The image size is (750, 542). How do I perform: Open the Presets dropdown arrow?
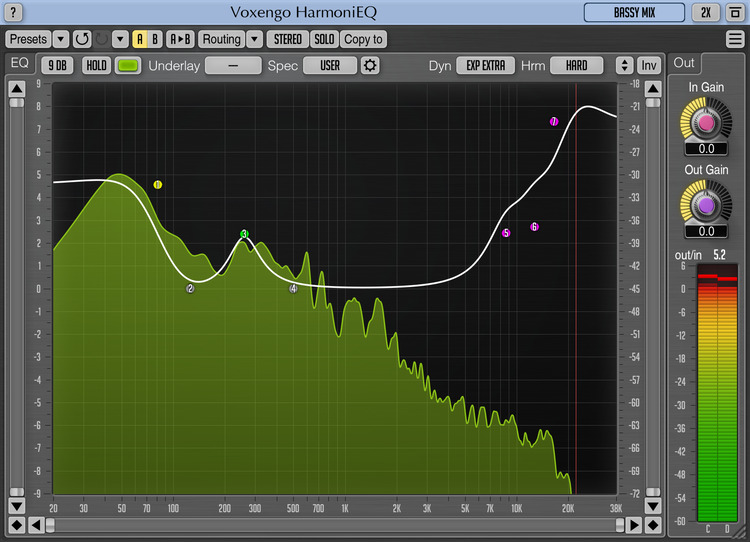[x=61, y=39]
